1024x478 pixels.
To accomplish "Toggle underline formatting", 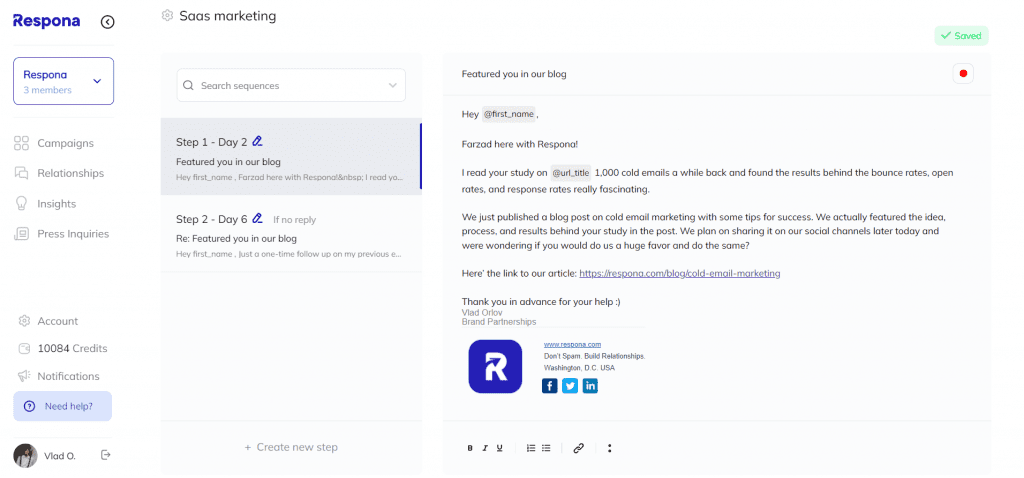I will 500,448.
